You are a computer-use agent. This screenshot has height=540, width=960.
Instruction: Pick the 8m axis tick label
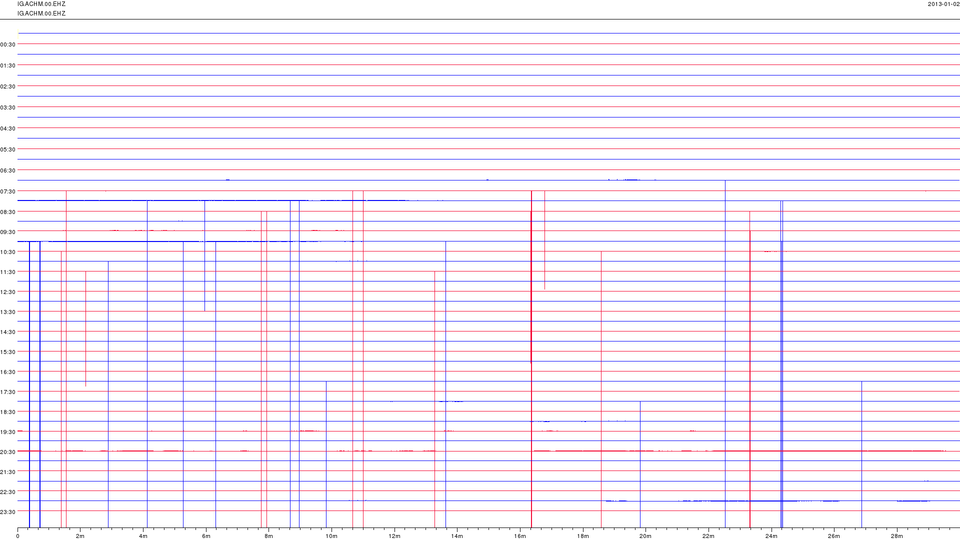click(269, 536)
